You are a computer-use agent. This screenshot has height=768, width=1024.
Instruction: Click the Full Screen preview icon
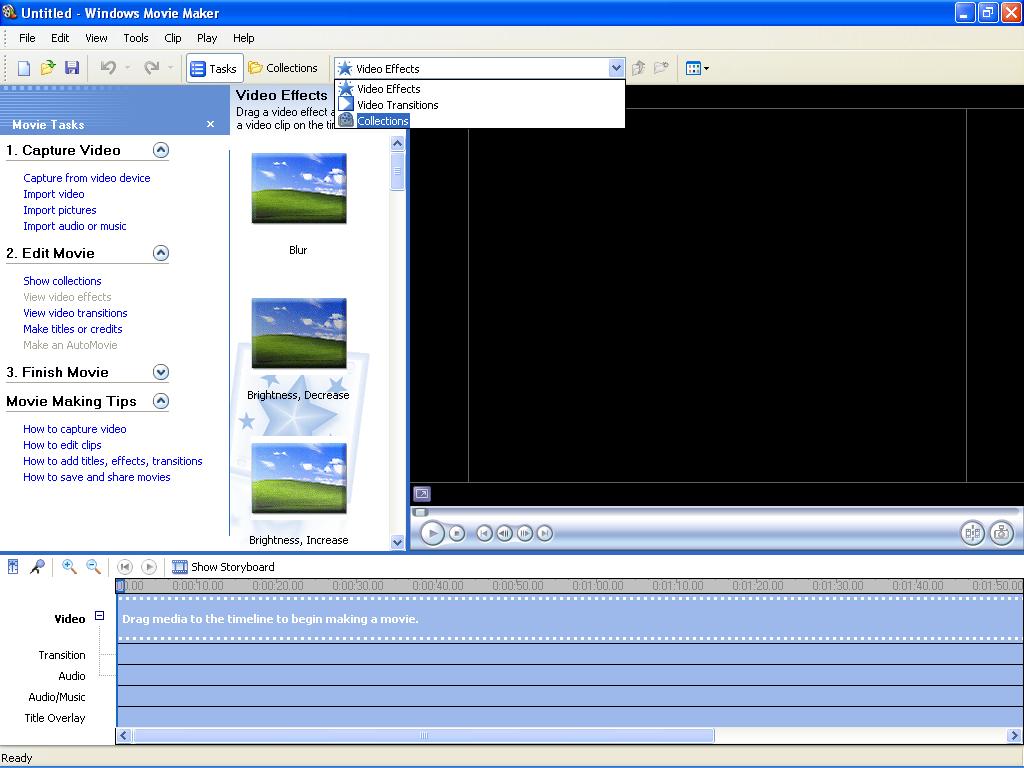pos(422,494)
